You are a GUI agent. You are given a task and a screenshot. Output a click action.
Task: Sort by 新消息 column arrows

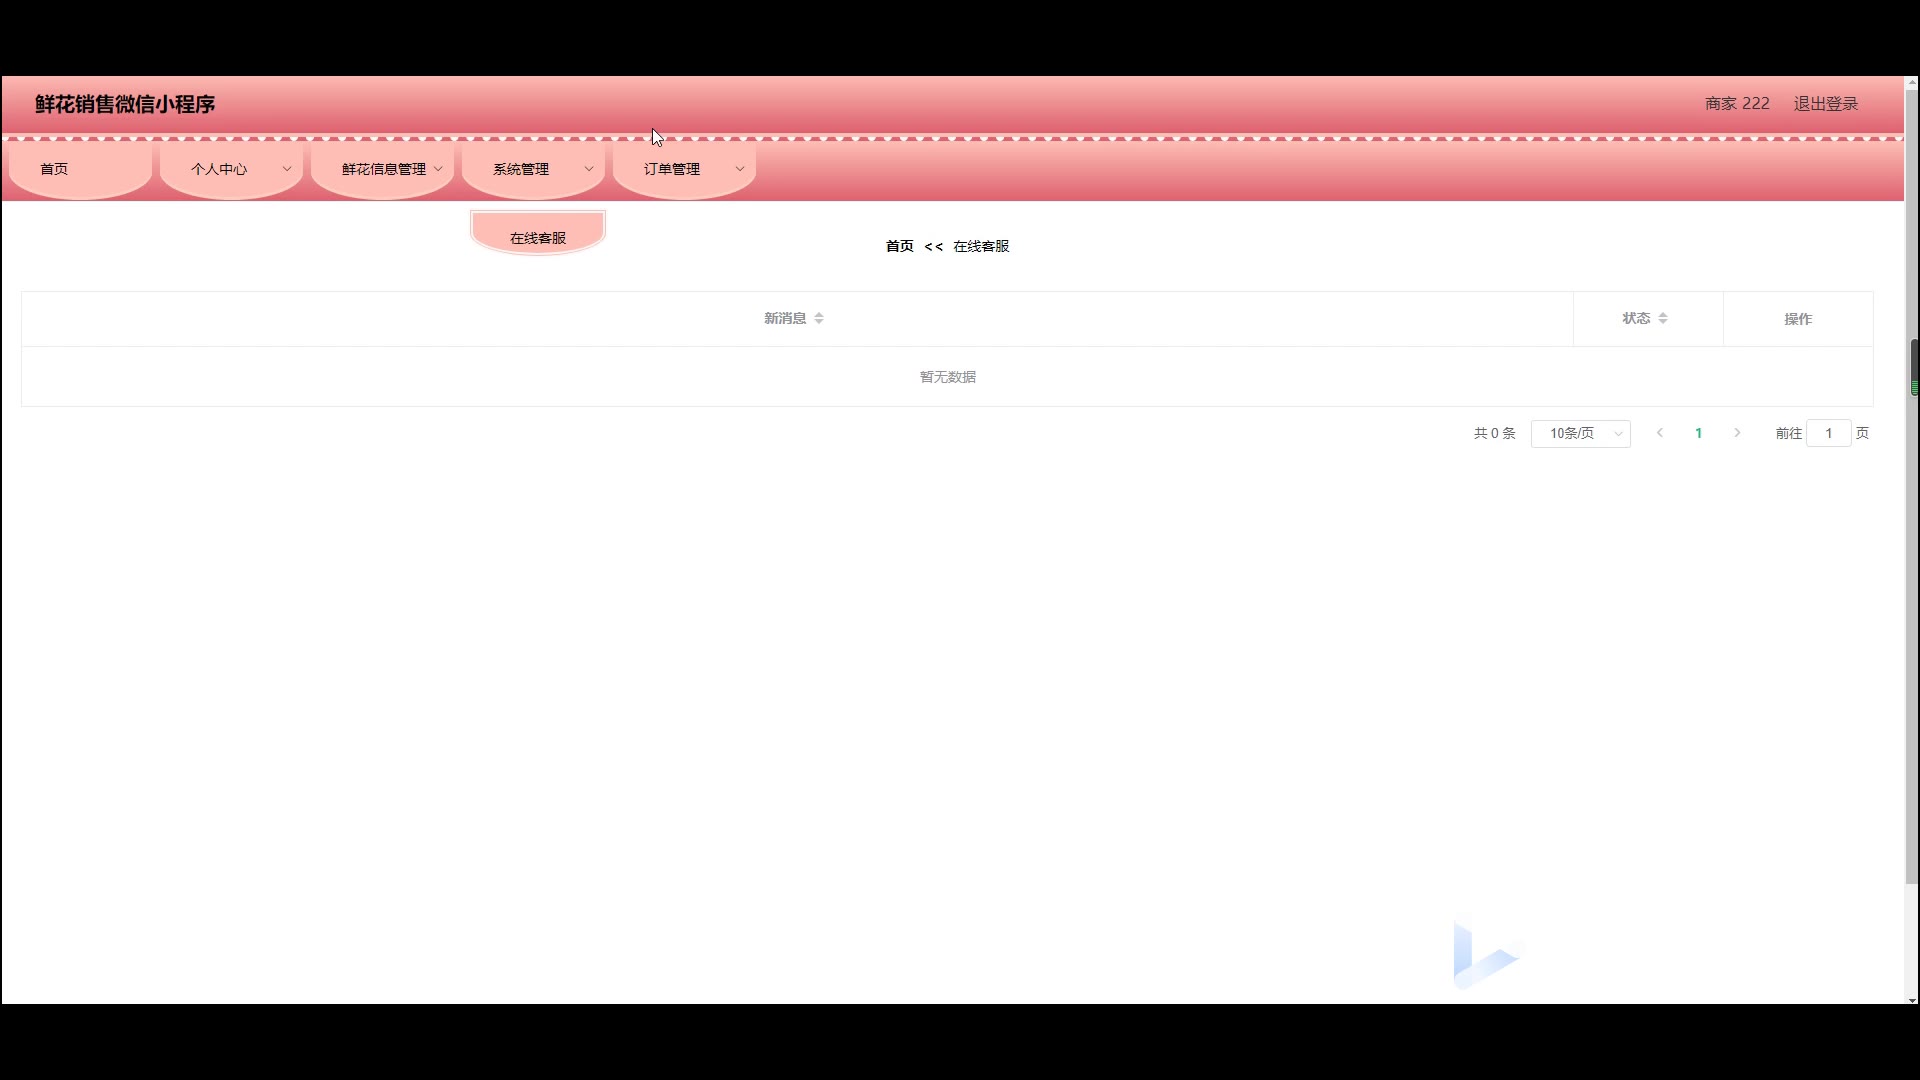[819, 318]
